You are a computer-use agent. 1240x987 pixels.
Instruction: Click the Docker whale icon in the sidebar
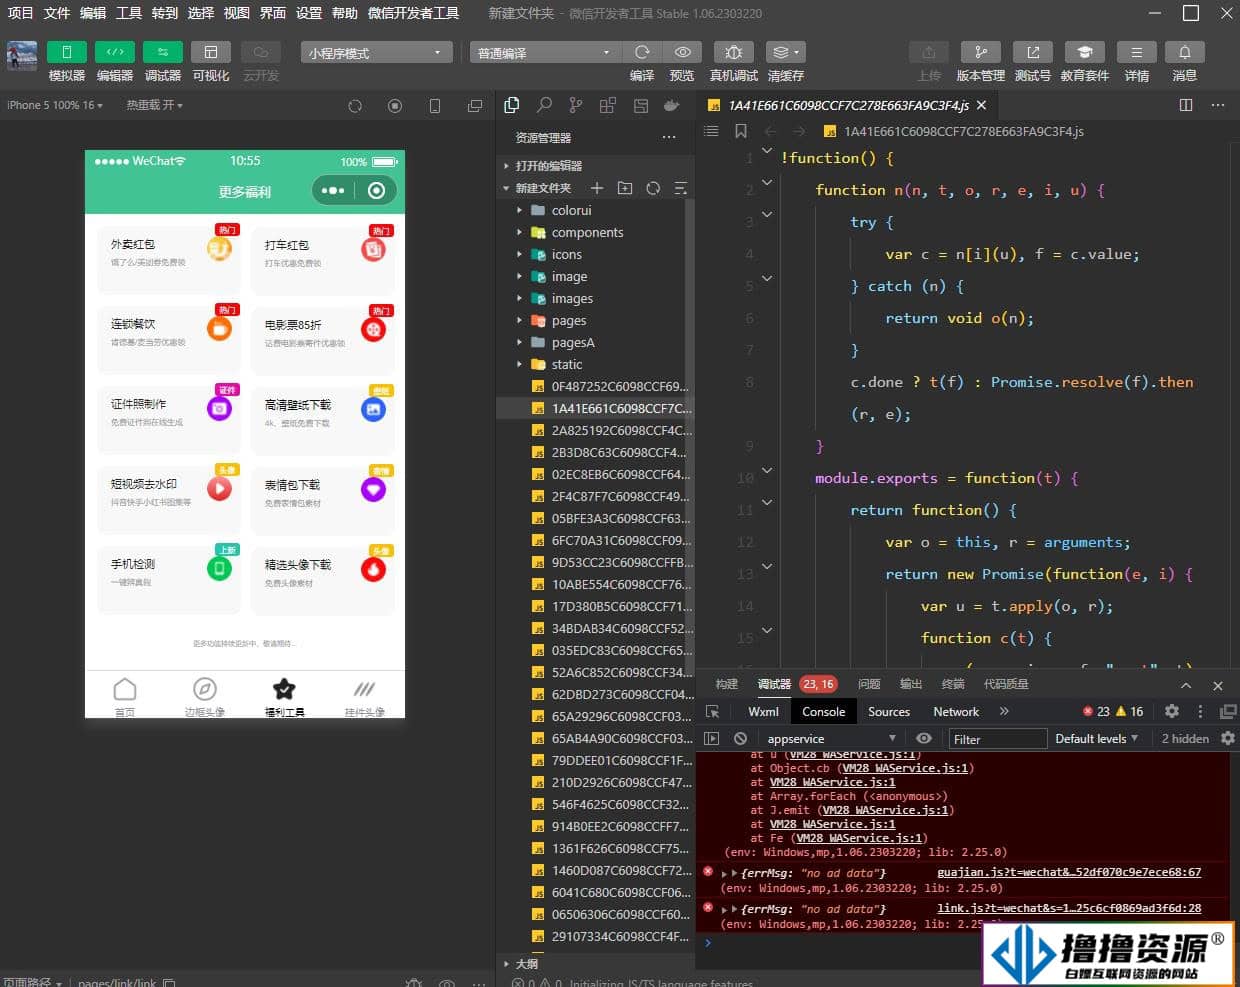tap(672, 105)
